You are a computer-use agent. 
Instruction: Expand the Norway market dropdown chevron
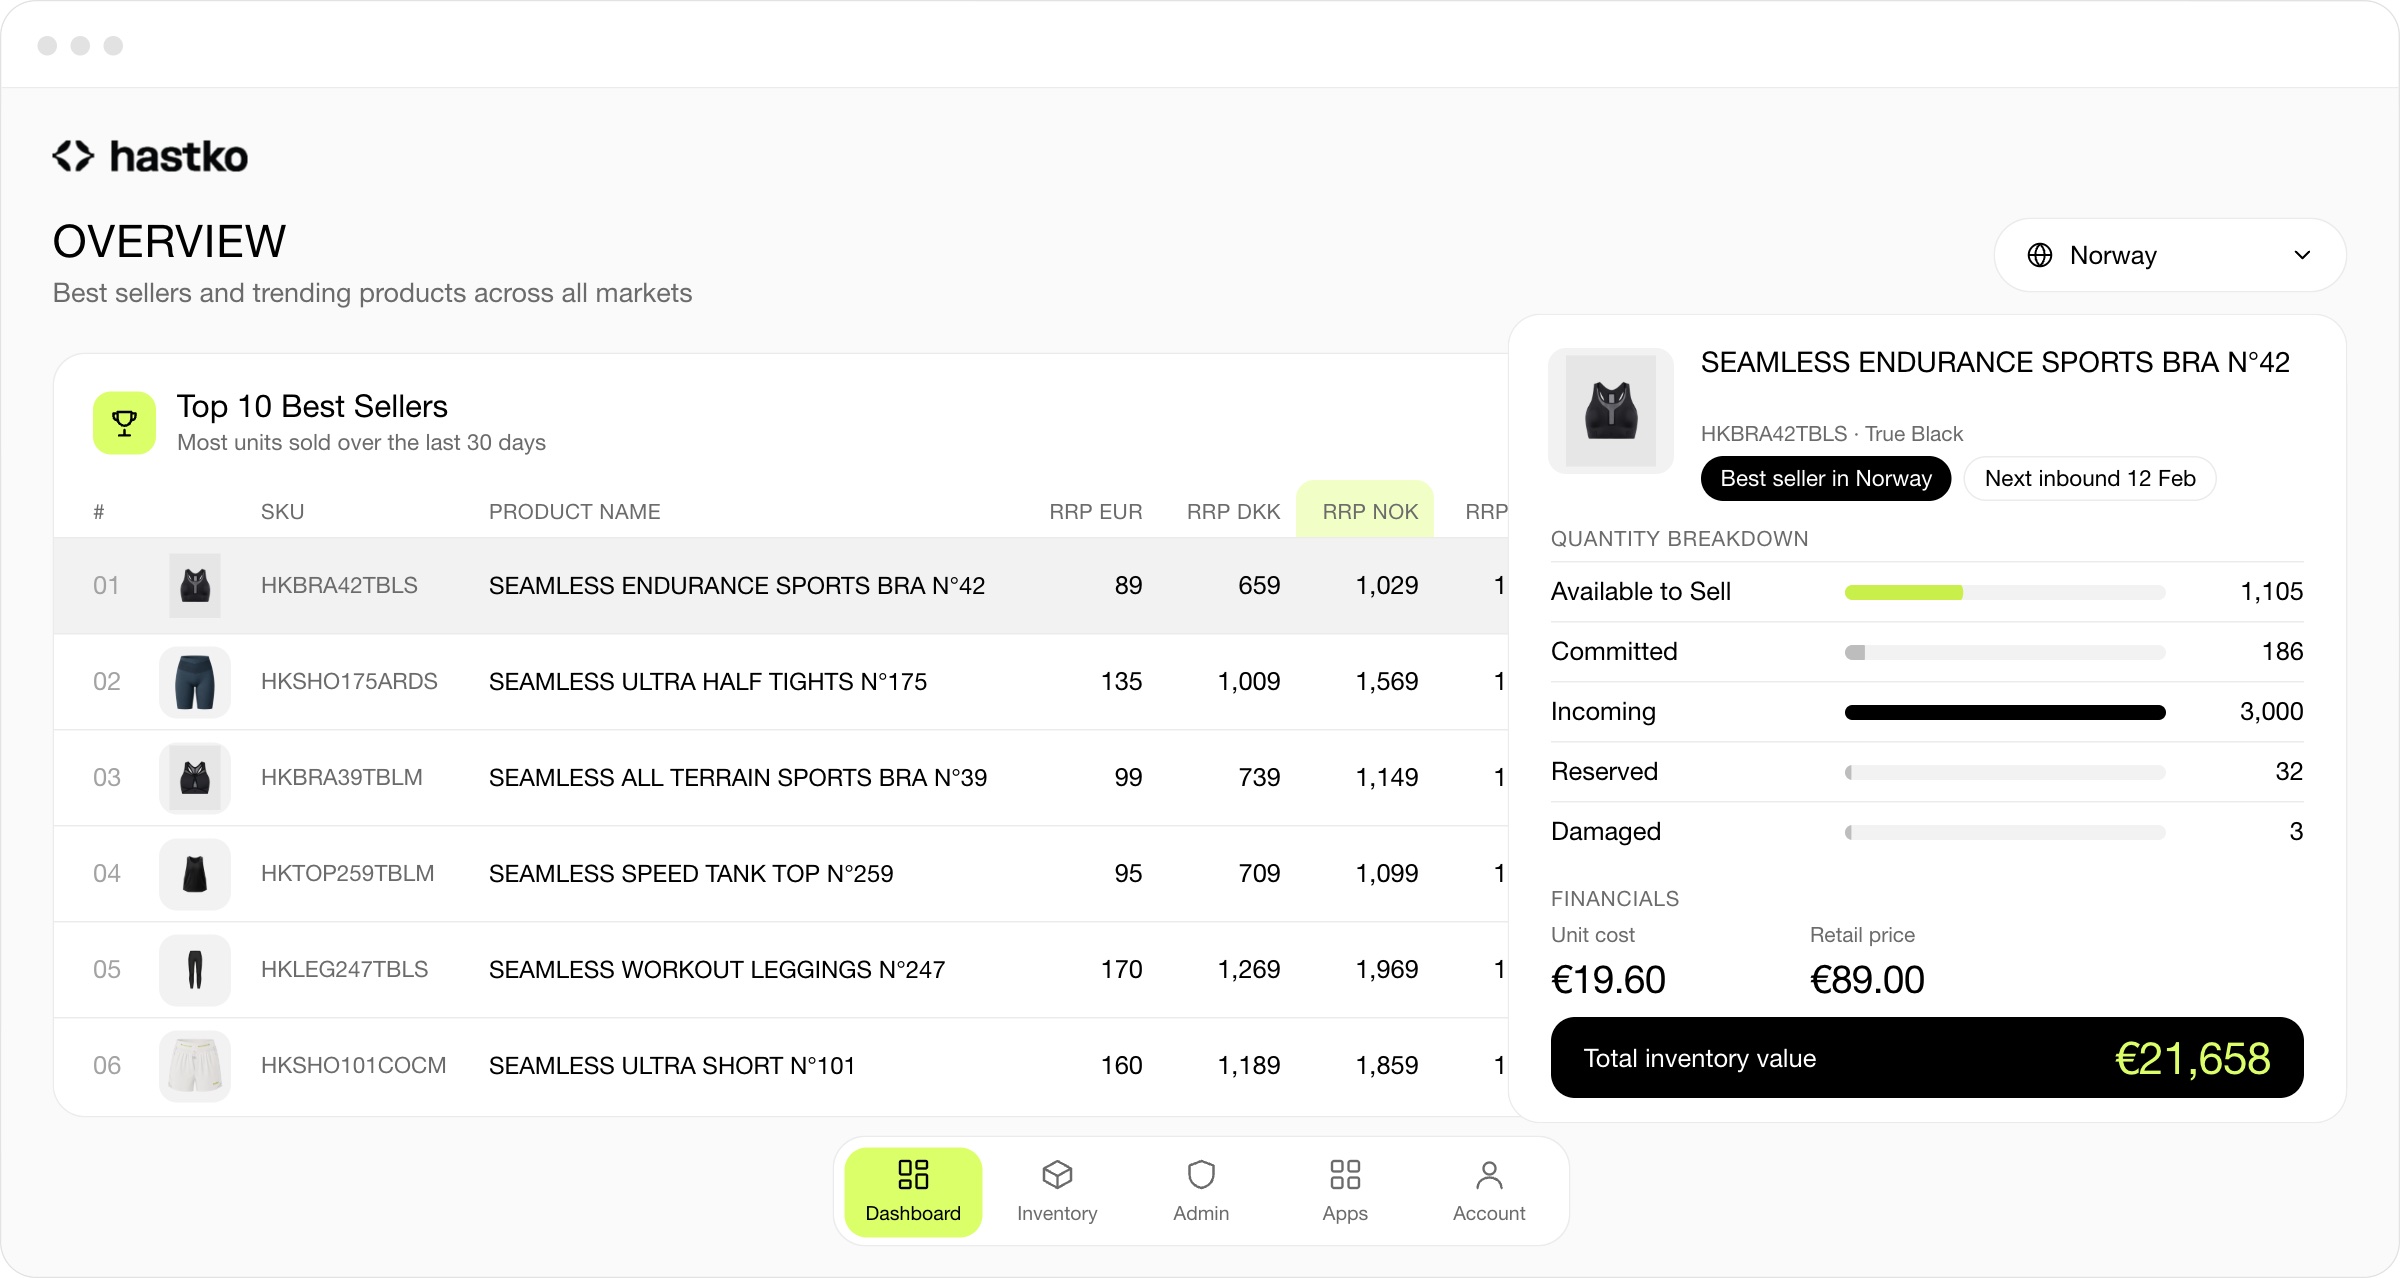tap(2302, 255)
